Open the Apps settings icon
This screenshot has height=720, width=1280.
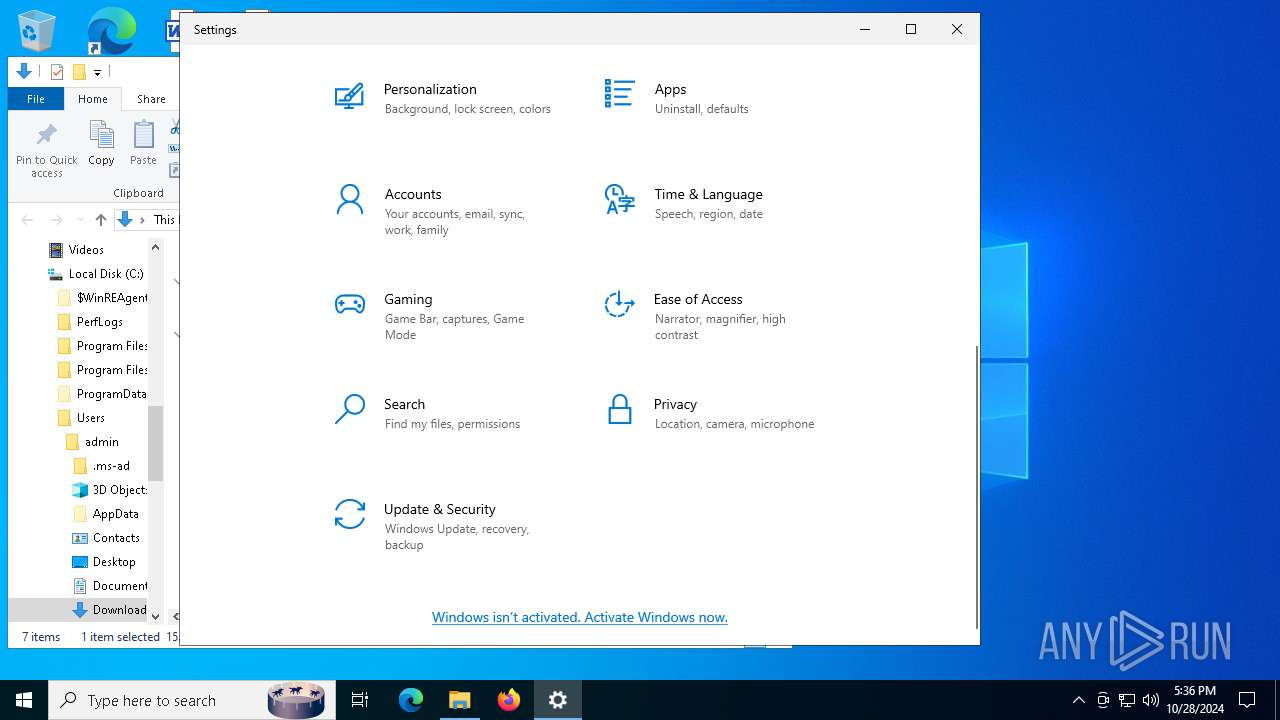tap(619, 94)
